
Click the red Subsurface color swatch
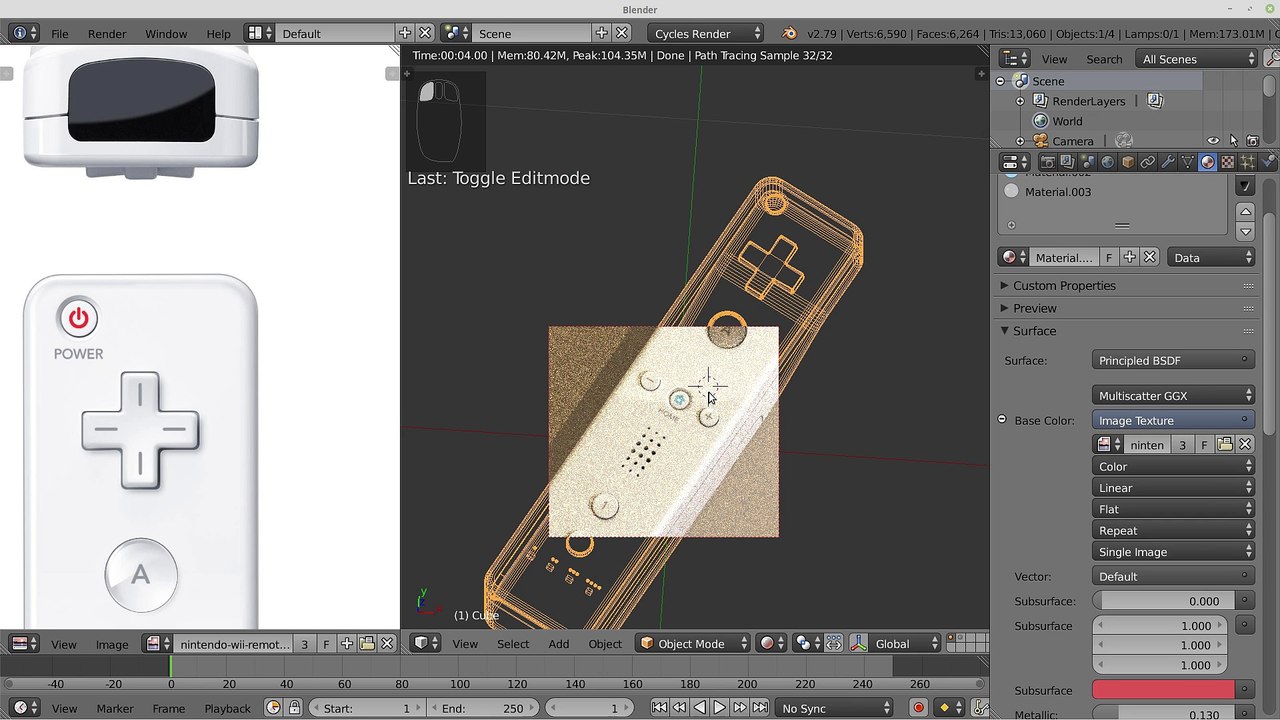click(1164, 690)
